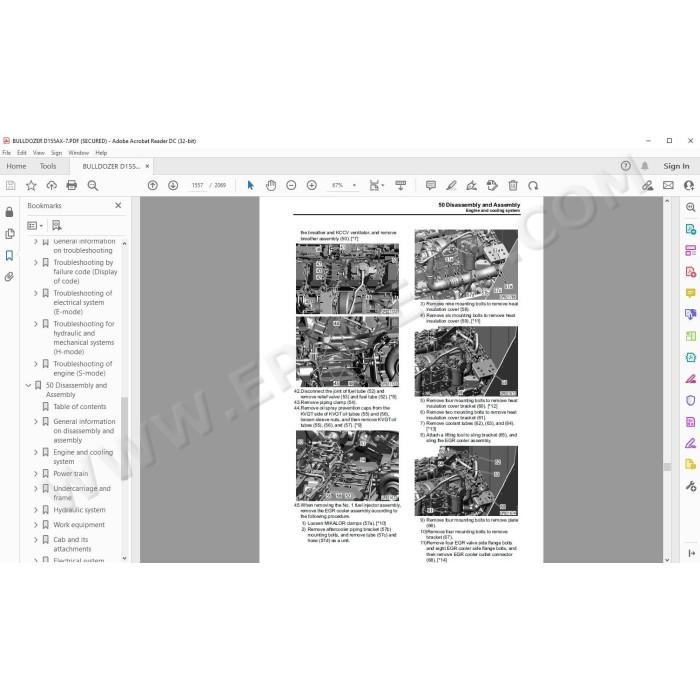Image resolution: width=700 pixels, height=700 pixels.
Task: Open the Sign document tool
Action: pos(471,185)
